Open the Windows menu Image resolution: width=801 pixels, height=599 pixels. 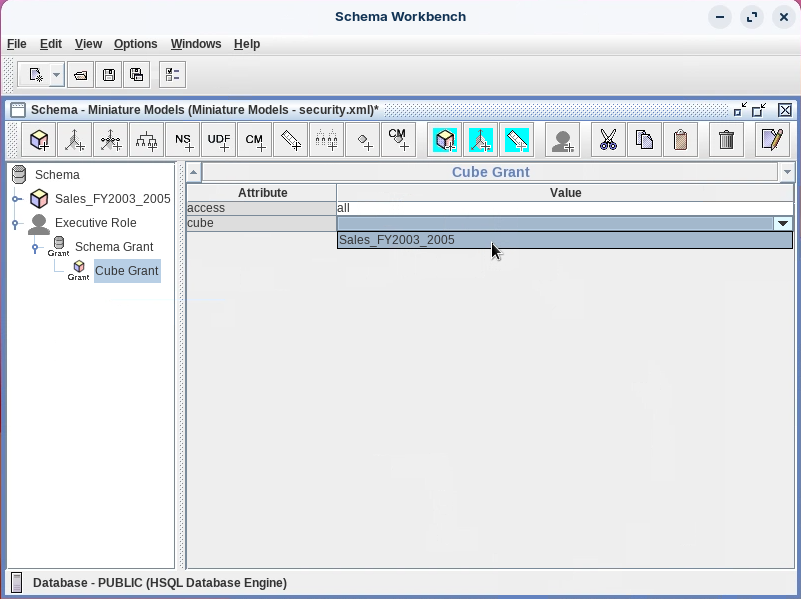(x=196, y=44)
